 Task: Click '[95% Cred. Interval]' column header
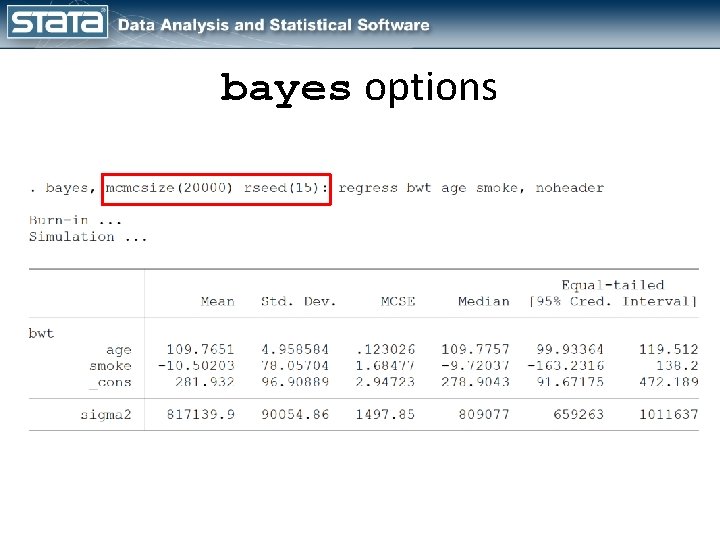click(613, 302)
